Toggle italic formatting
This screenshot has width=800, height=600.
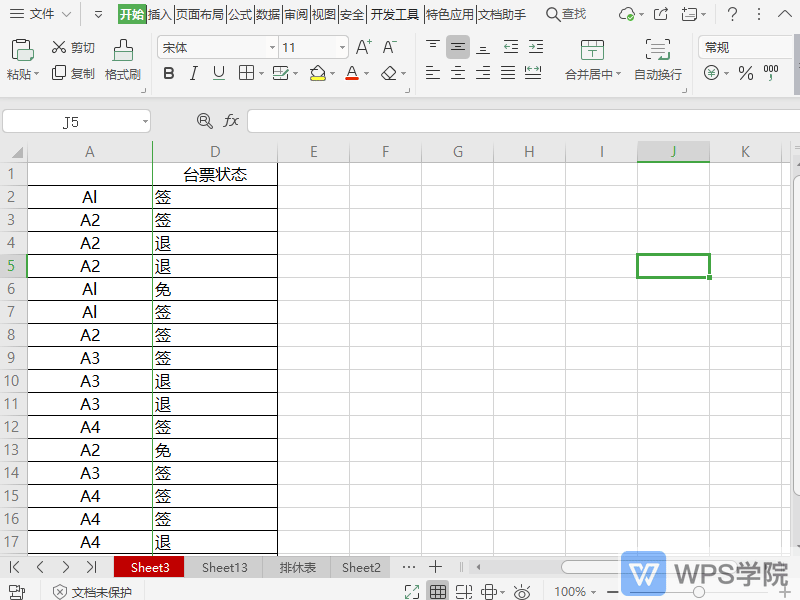tap(193, 73)
